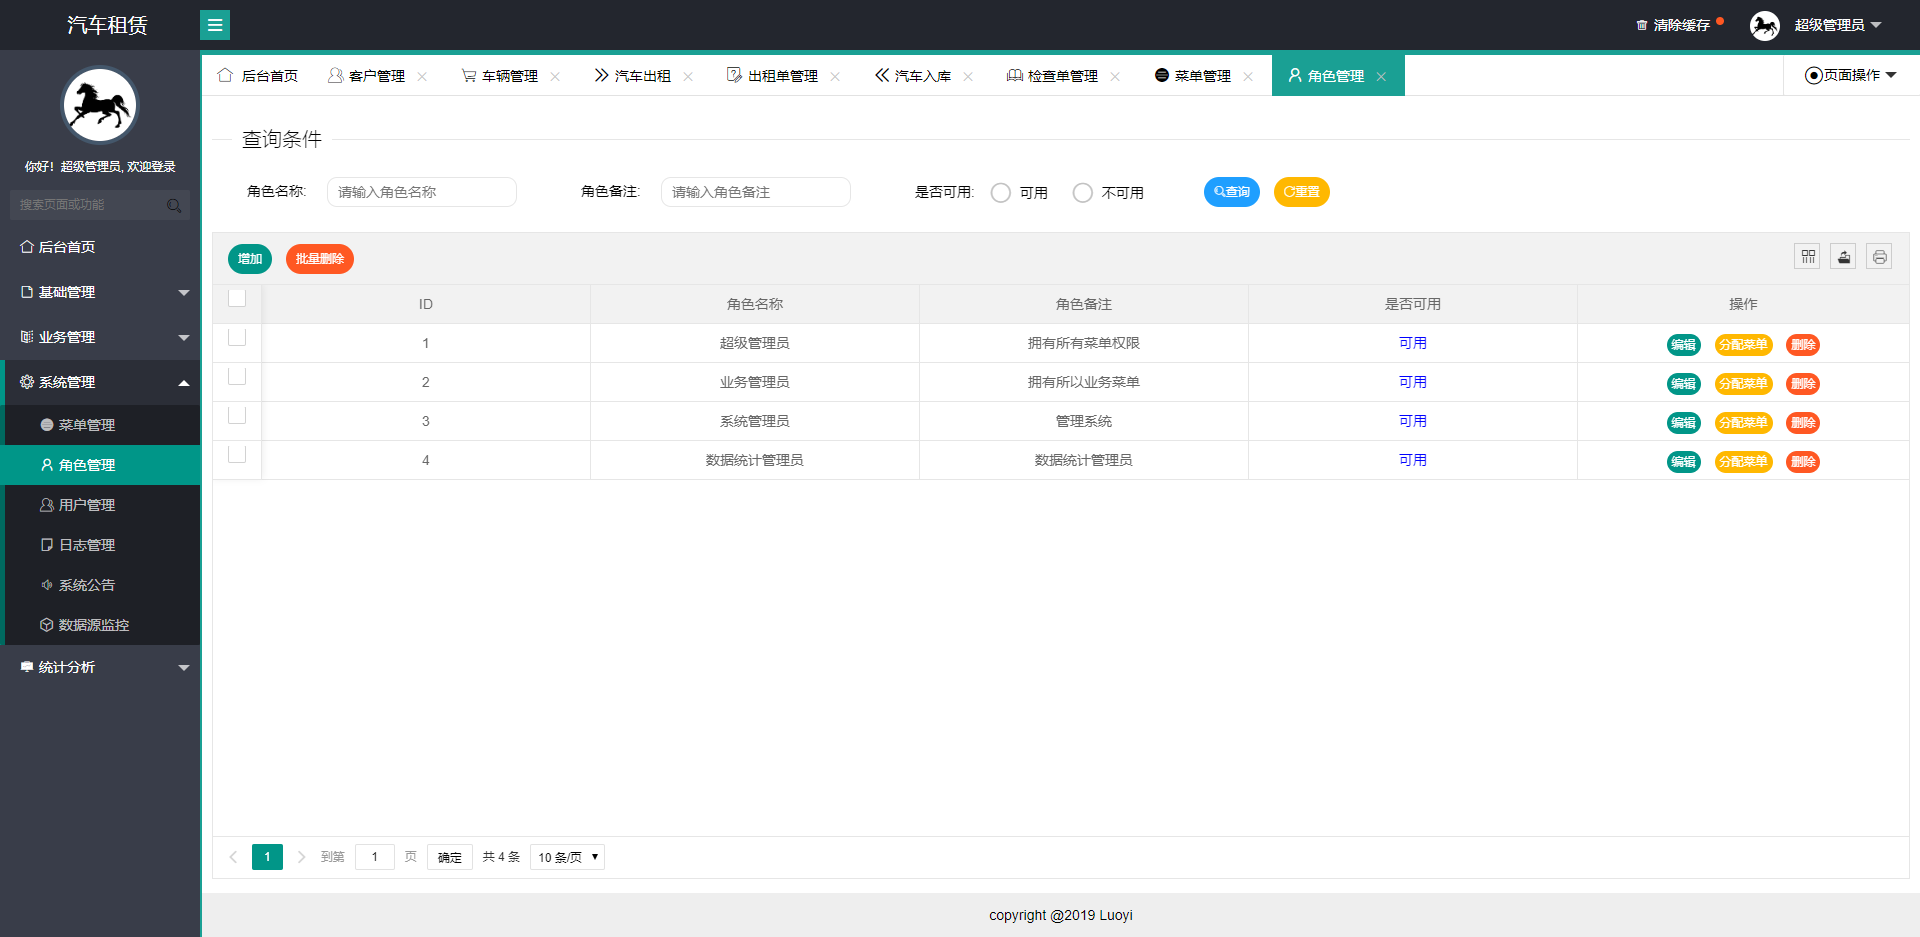The height and width of the screenshot is (937, 1920).
Task: Click the green 增加 button
Action: [250, 259]
